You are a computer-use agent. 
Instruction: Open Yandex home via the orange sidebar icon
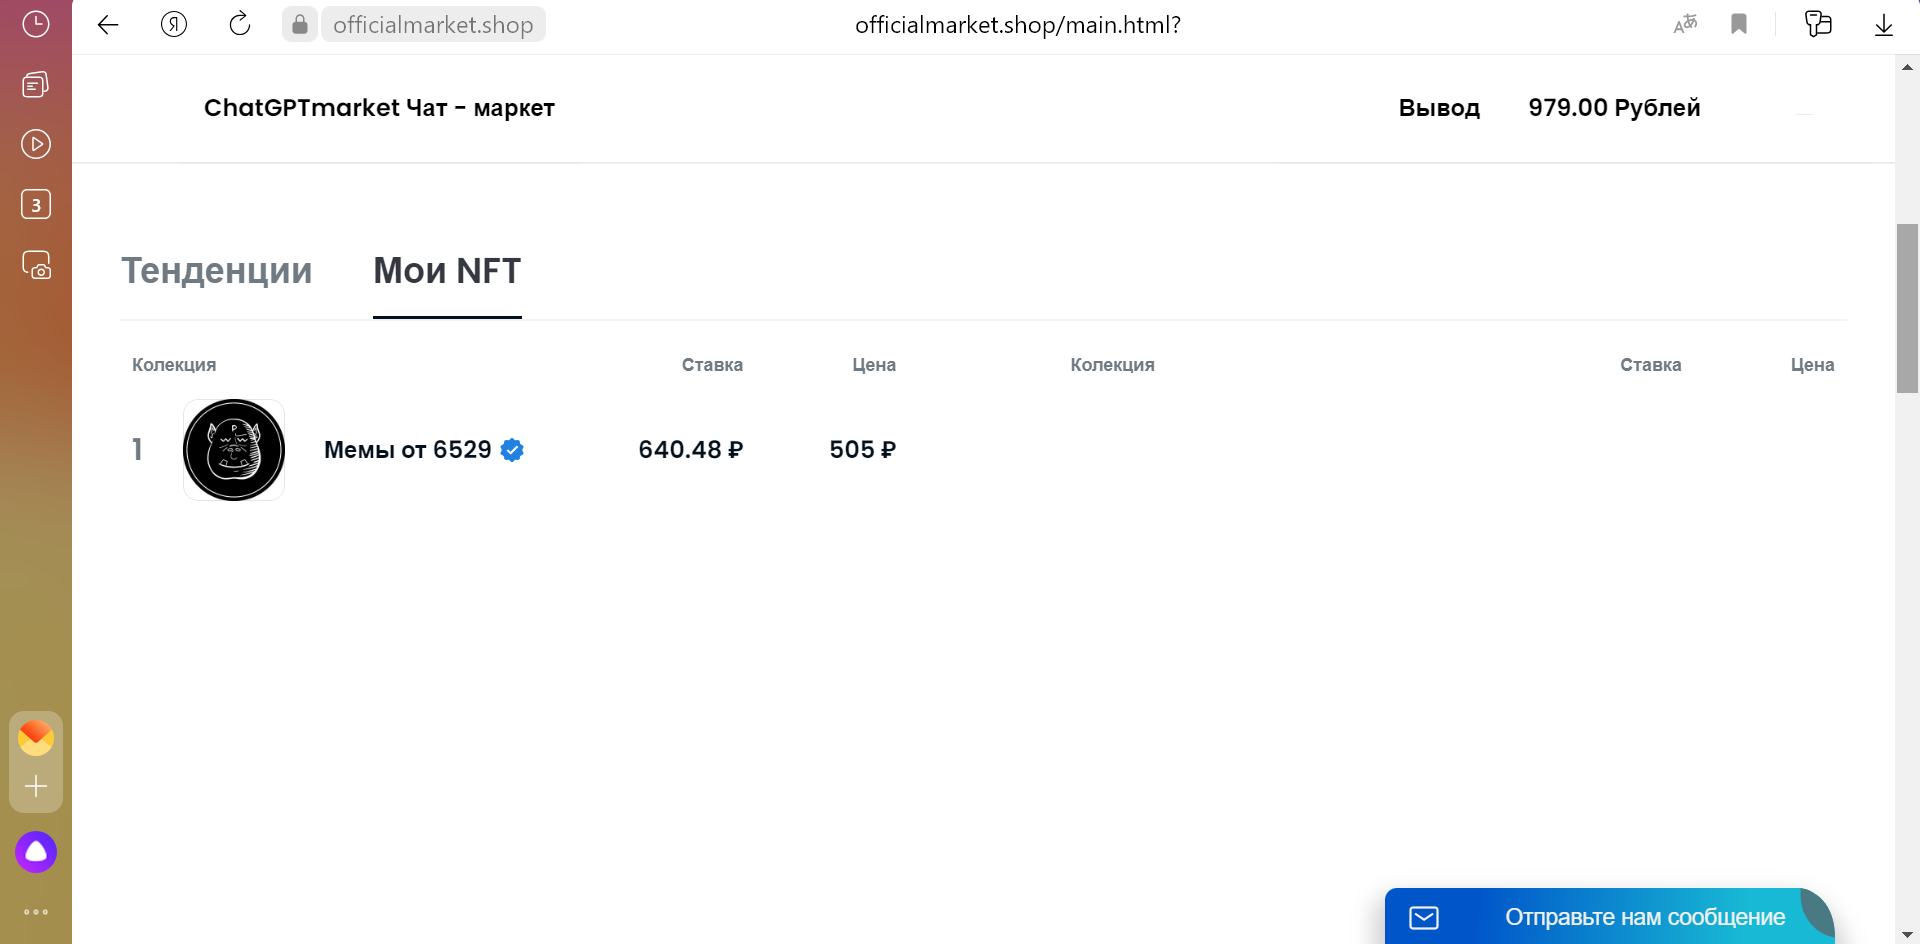(x=36, y=737)
